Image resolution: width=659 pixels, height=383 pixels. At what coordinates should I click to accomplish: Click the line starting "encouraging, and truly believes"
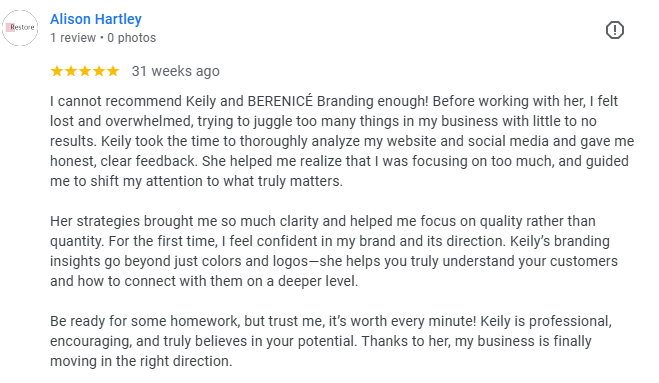tap(321, 341)
